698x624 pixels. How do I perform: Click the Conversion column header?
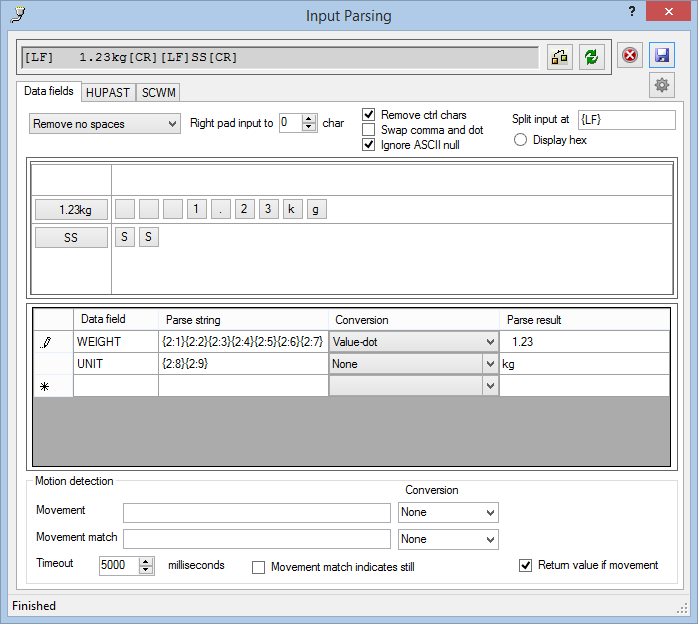pyautogui.click(x=414, y=320)
